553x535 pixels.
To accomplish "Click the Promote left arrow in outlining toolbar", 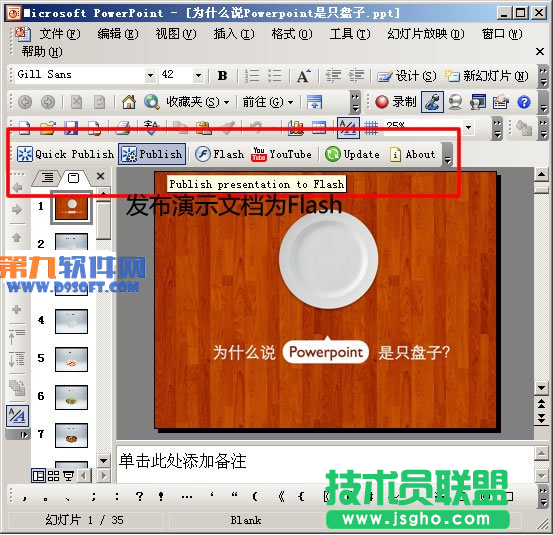I will pyautogui.click(x=17, y=187).
